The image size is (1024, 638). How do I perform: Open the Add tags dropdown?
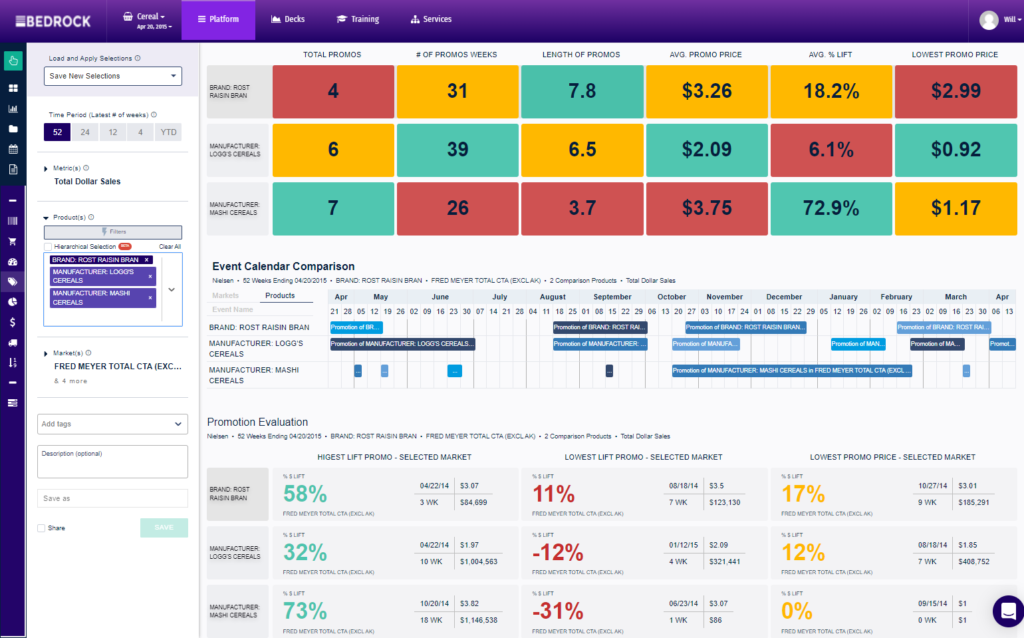[x=112, y=424]
